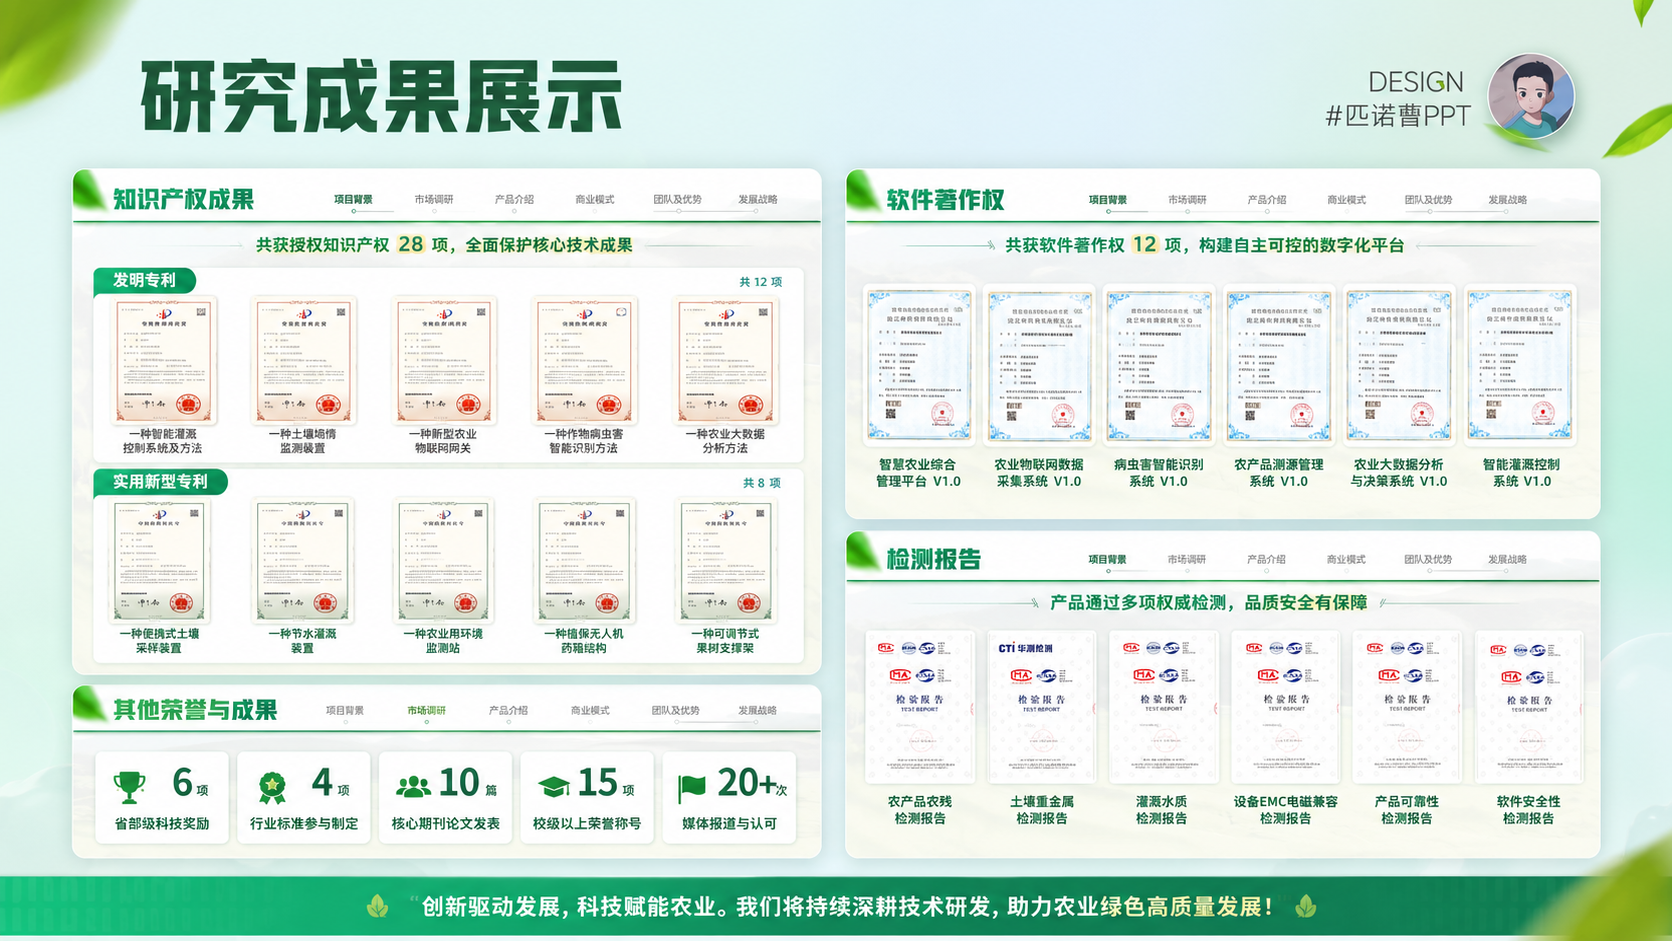Open the 软件安全性检测报告 document image
This screenshot has width=1672, height=941.
click(x=1529, y=706)
